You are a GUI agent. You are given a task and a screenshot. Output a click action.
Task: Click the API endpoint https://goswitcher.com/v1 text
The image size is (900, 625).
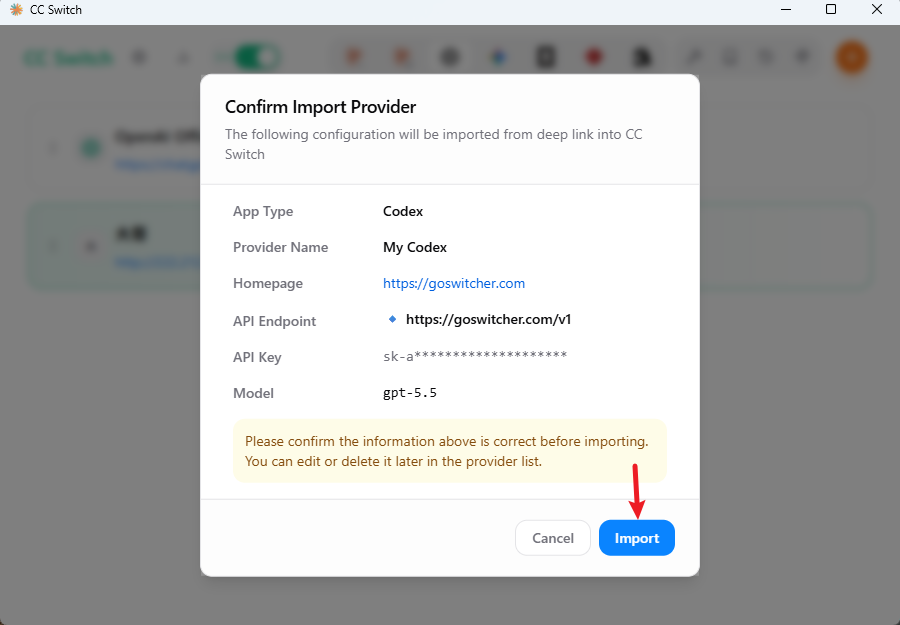488,320
